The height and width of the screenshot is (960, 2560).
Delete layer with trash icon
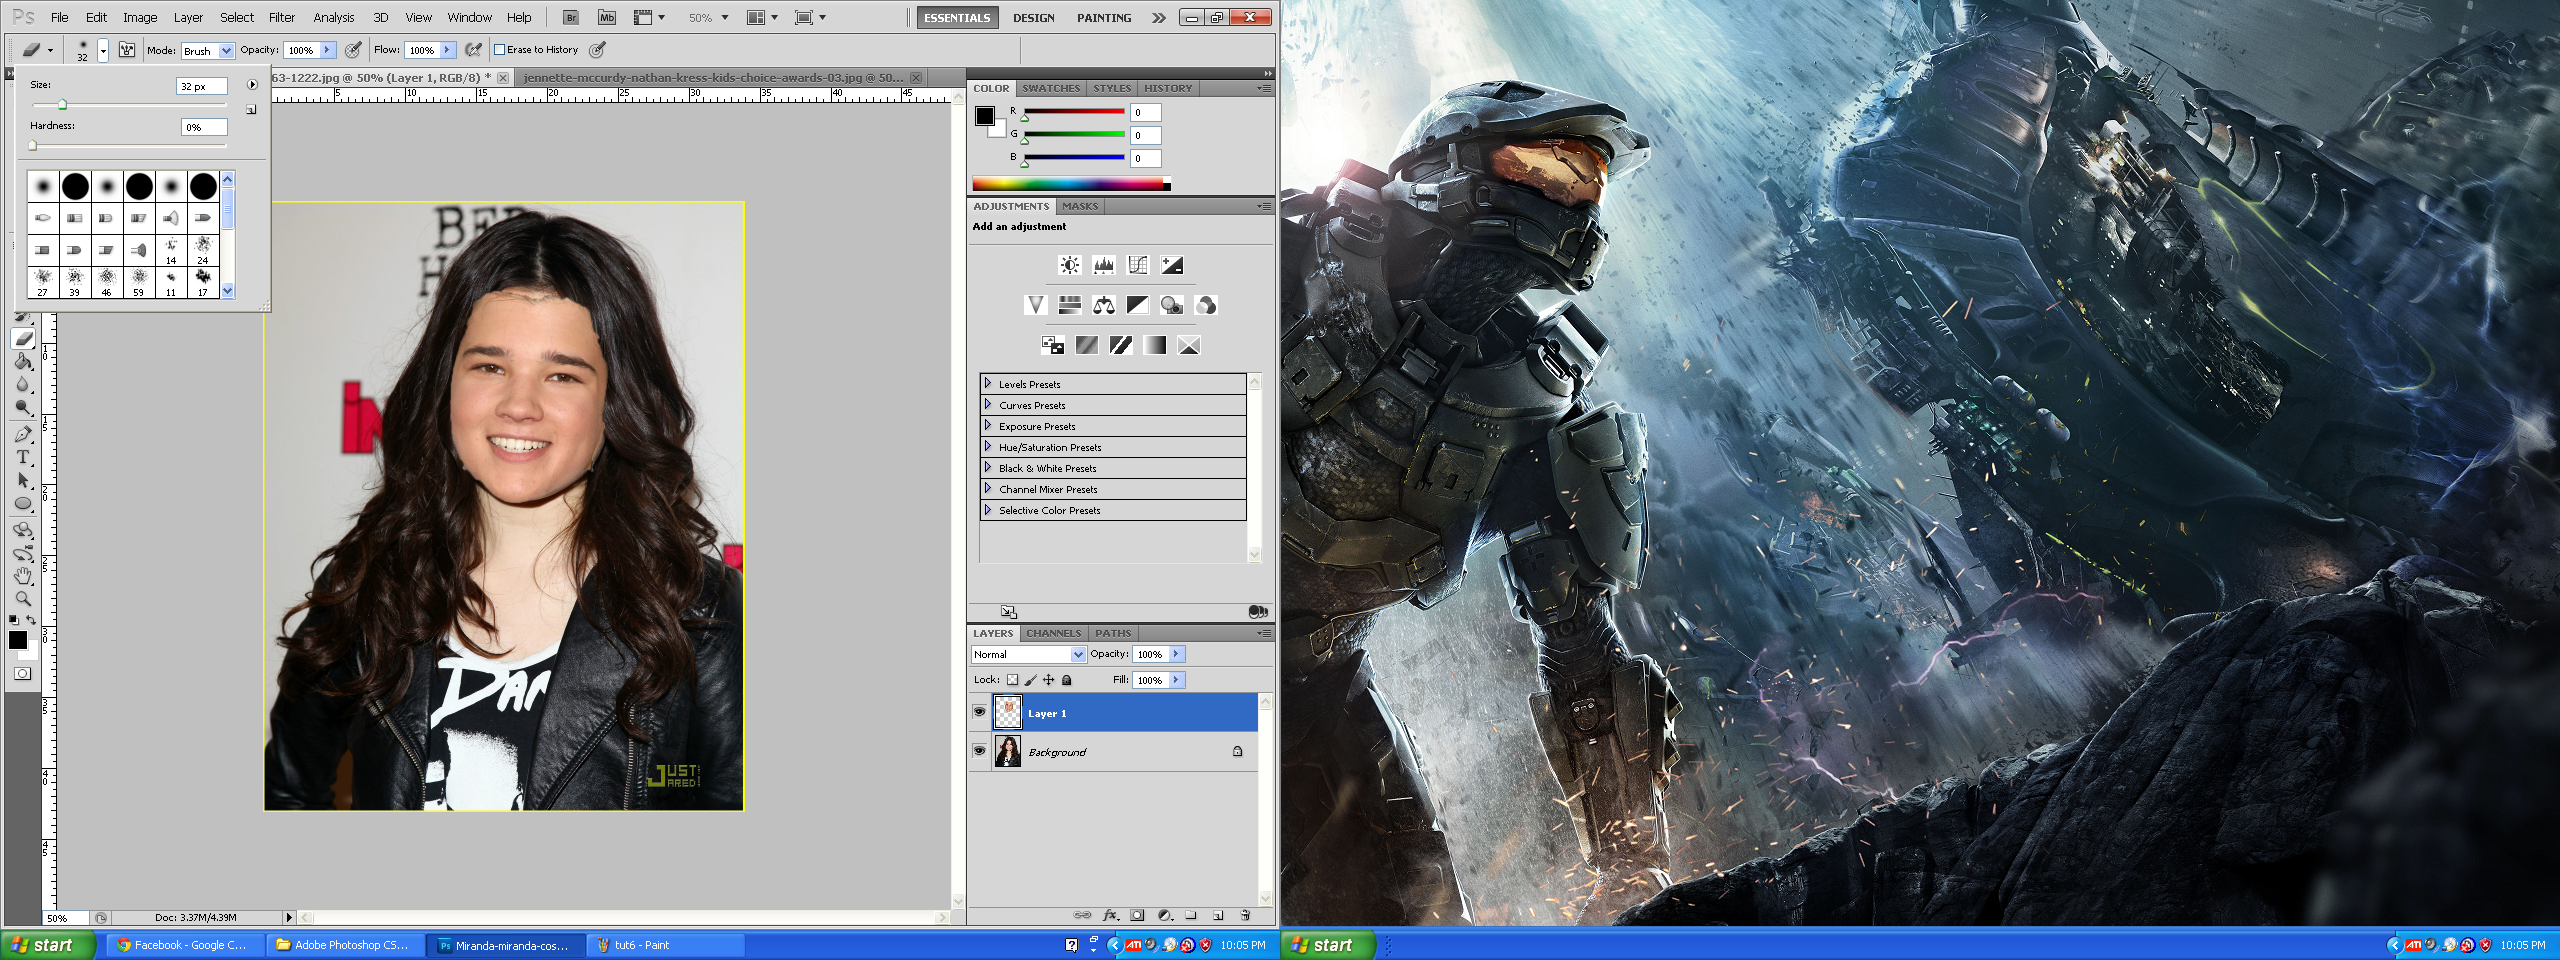(x=1245, y=915)
